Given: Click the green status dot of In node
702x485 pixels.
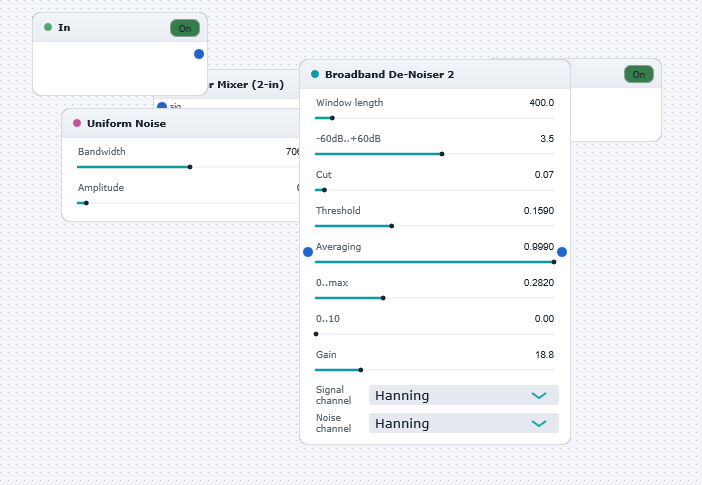Looking at the screenshot, I should (x=48, y=27).
